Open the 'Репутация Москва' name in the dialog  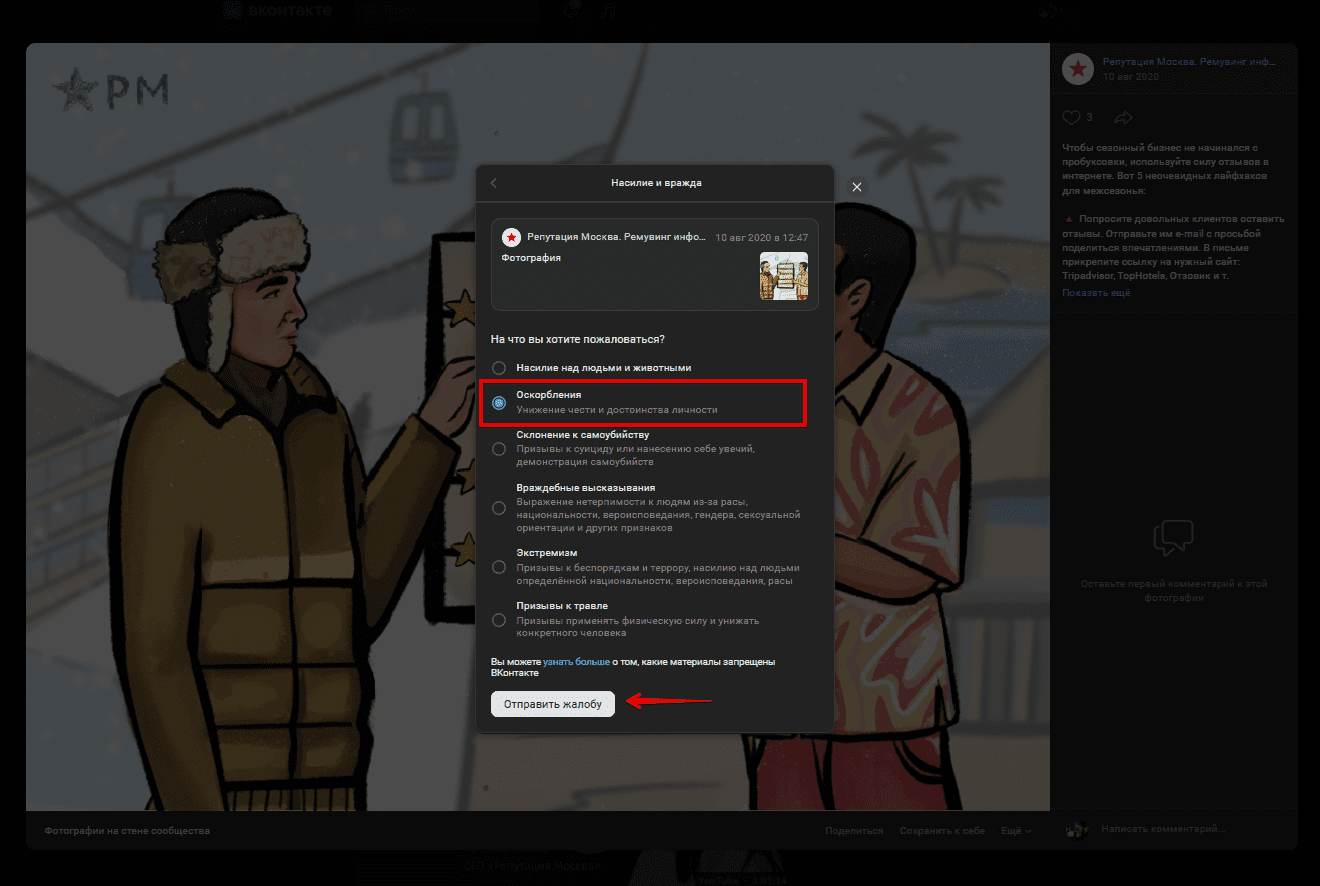pos(617,237)
